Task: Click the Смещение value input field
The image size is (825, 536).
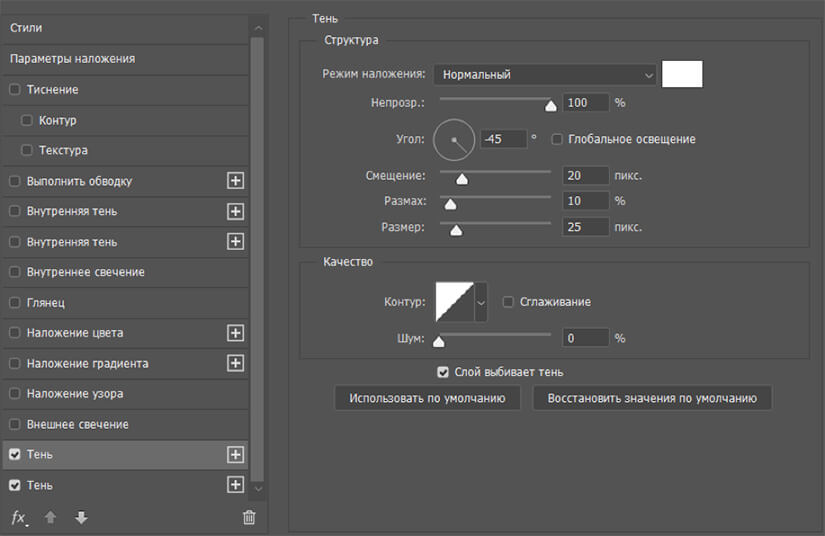Action: pyautogui.click(x=585, y=175)
